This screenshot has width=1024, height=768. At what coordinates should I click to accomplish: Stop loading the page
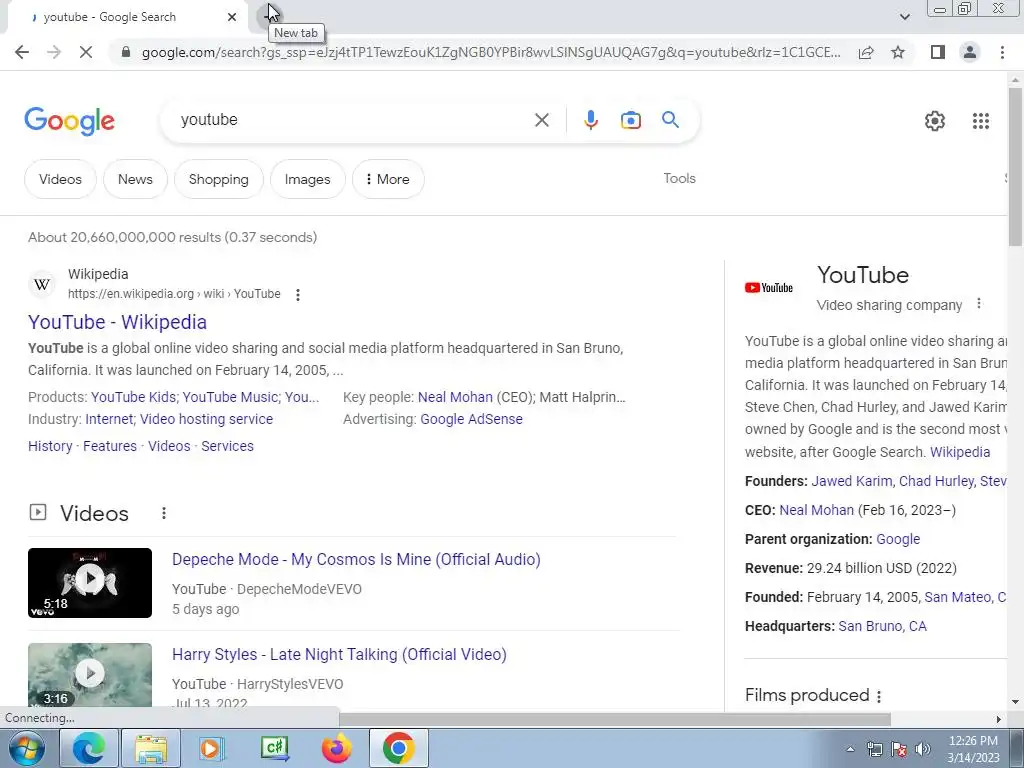click(x=86, y=52)
